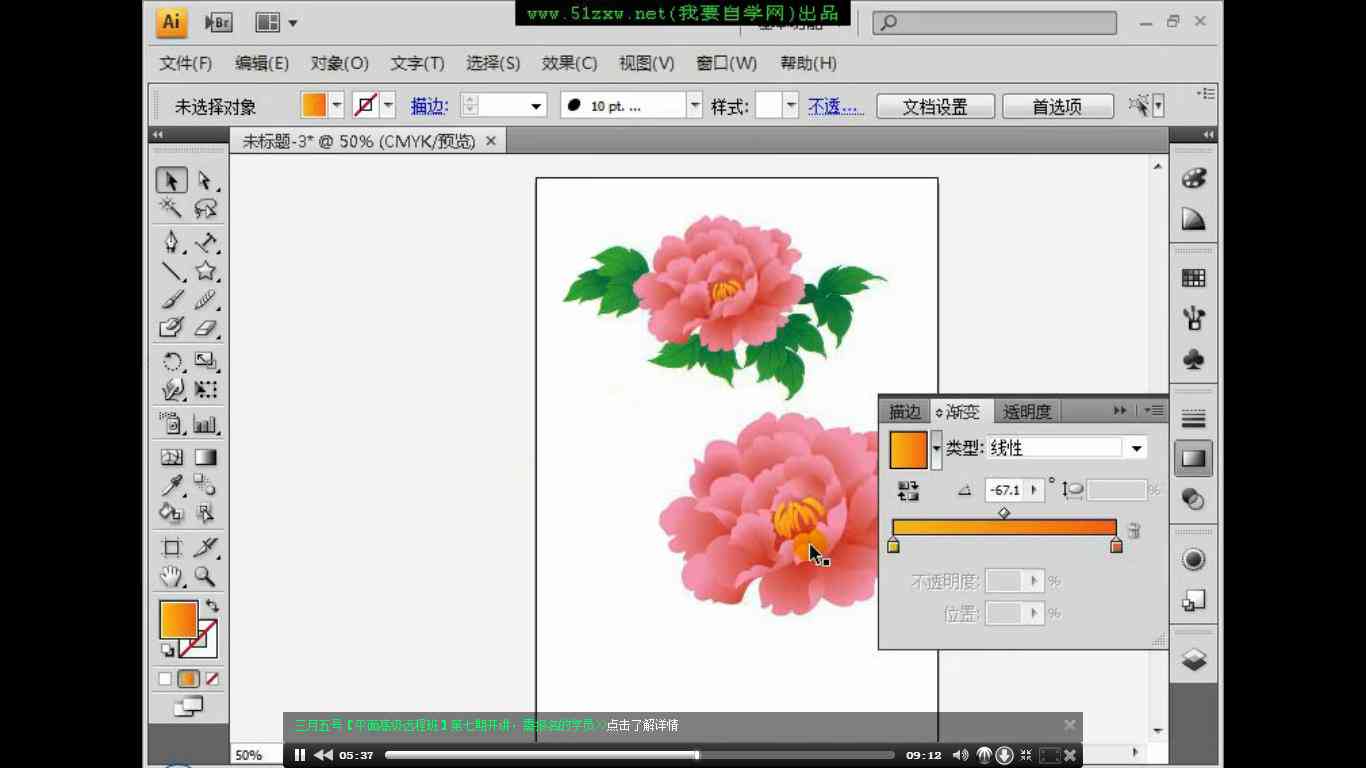This screenshot has width=1366, height=768.
Task: Switch to the 透明度 panel tab
Action: pos(1027,411)
